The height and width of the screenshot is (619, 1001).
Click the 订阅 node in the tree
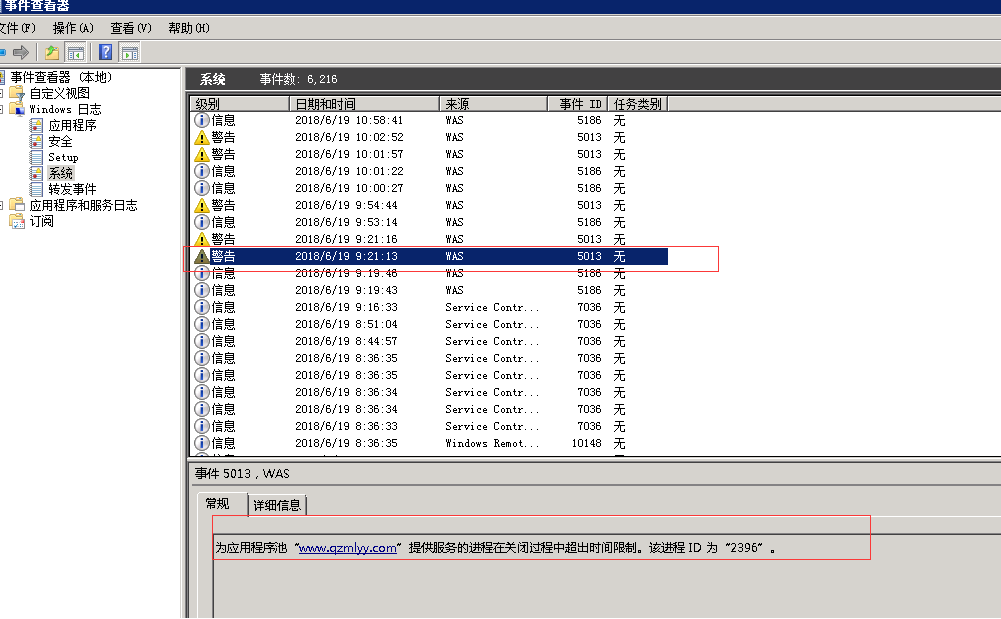click(41, 221)
